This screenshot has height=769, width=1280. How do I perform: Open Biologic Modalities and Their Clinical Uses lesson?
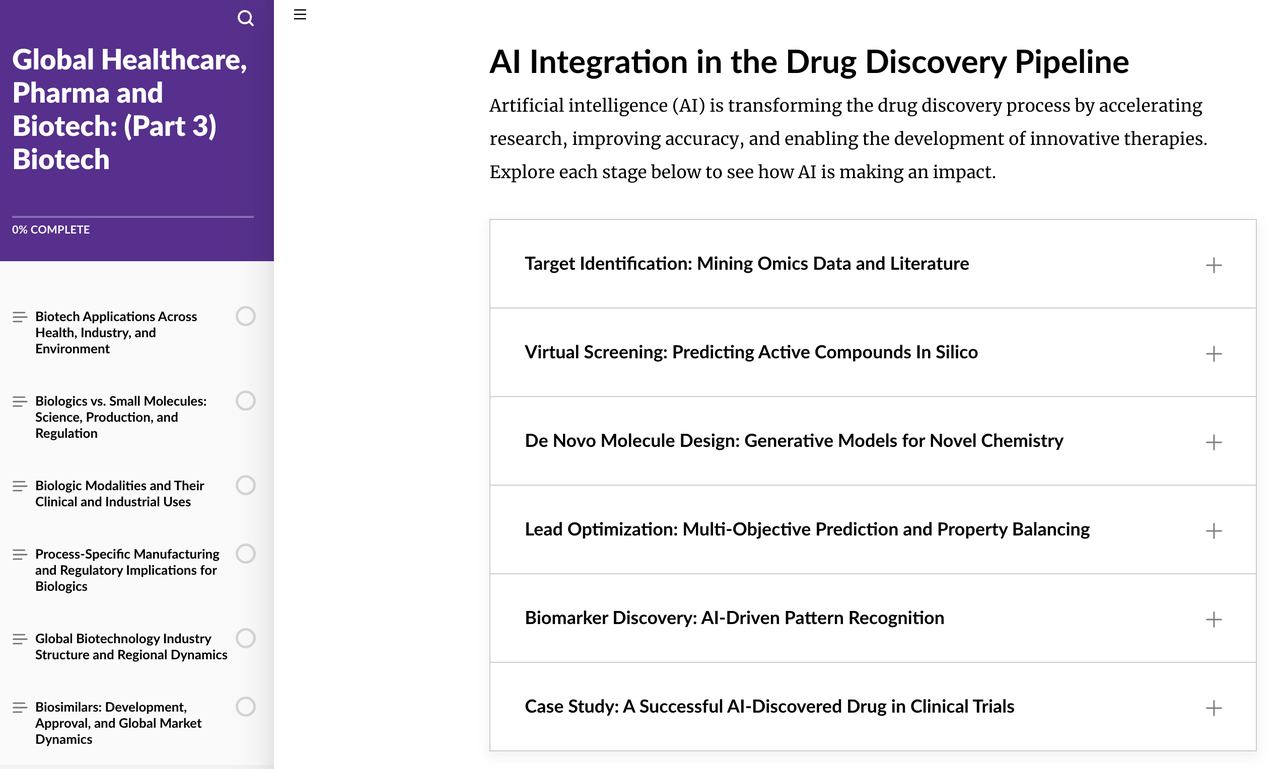120,493
